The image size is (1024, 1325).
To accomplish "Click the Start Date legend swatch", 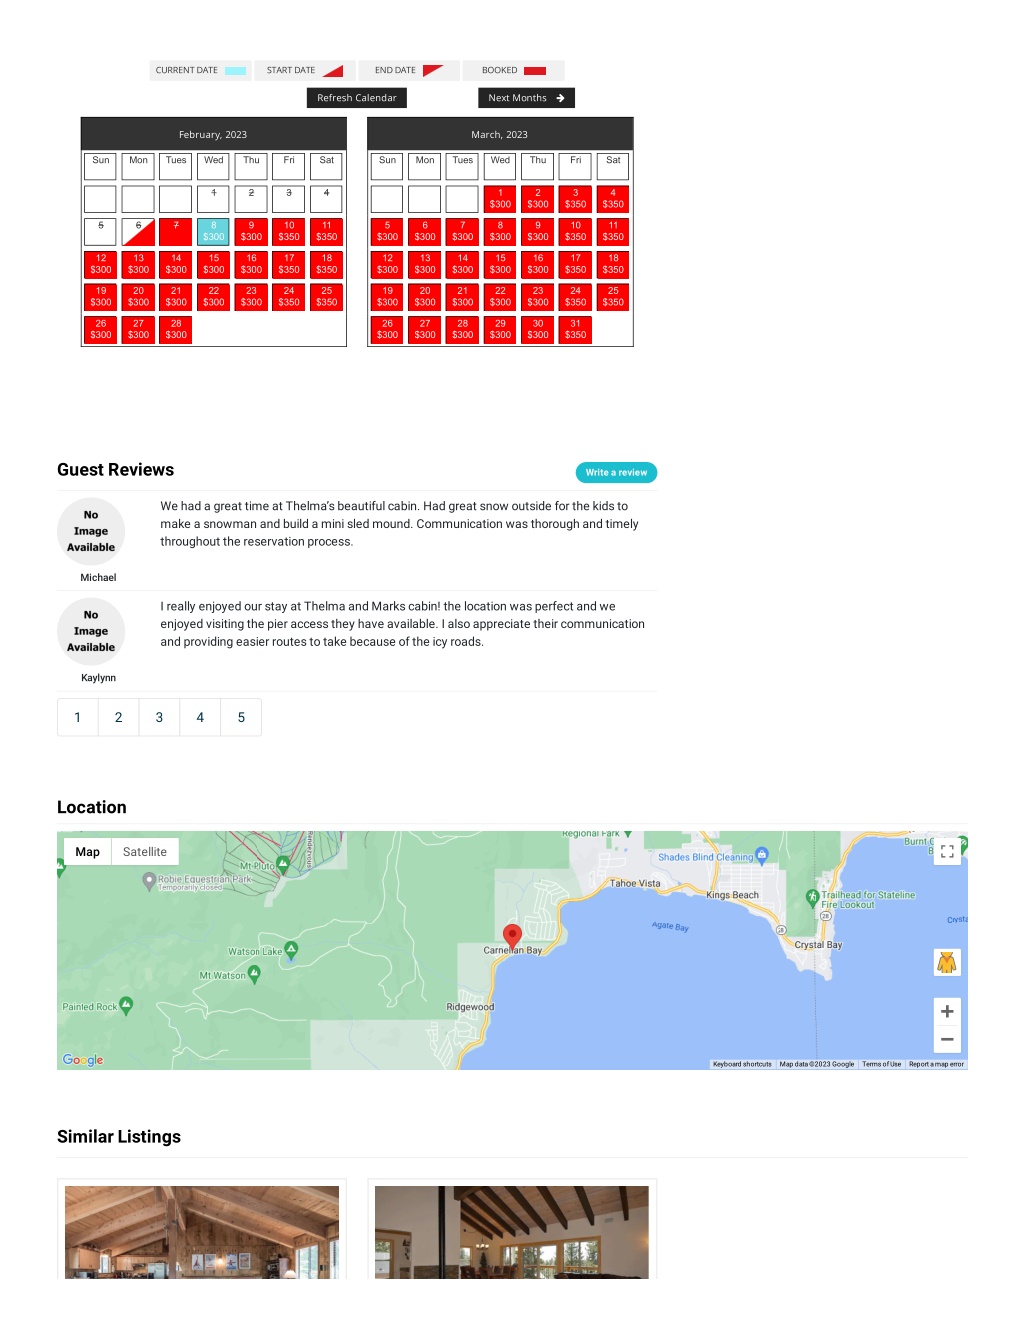I will (x=333, y=71).
